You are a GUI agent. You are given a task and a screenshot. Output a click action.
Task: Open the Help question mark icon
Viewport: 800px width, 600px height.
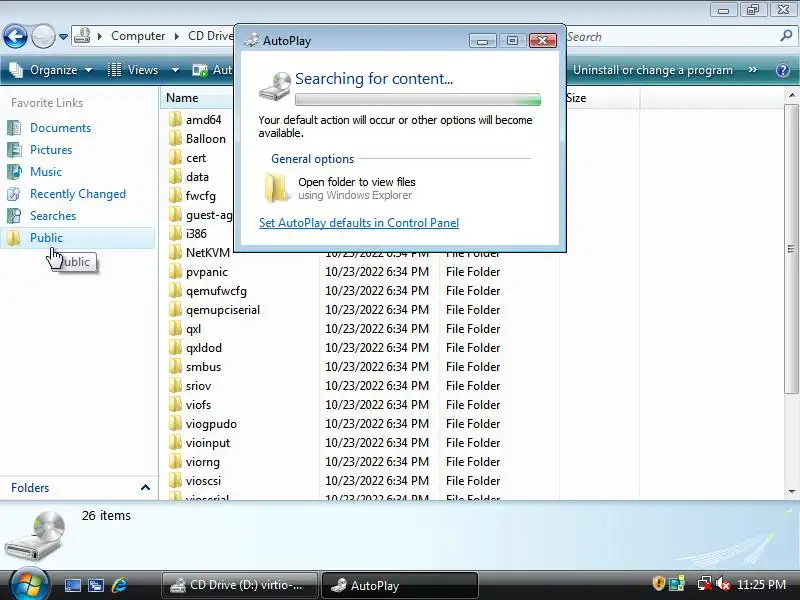[x=783, y=70]
